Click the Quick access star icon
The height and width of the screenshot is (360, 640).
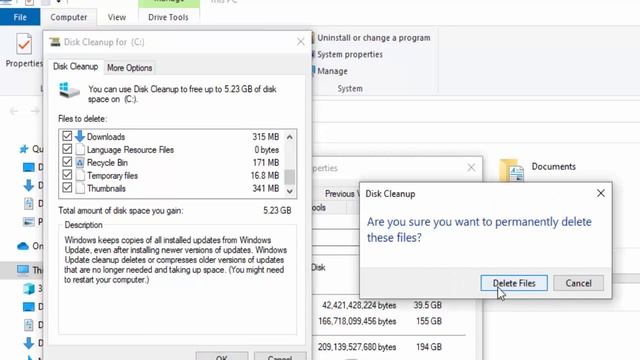point(24,149)
